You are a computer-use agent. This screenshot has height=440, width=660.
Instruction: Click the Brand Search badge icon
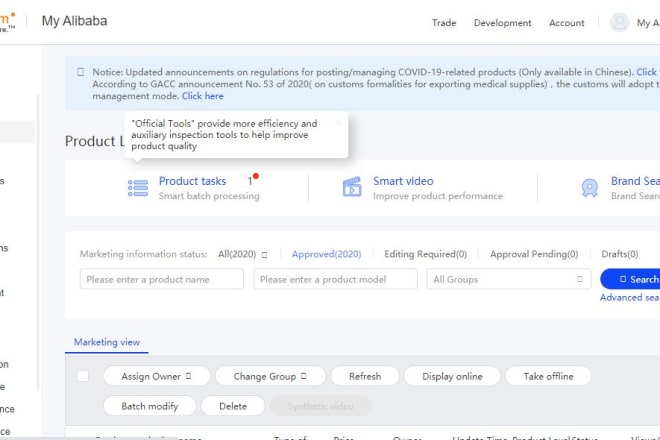click(590, 188)
